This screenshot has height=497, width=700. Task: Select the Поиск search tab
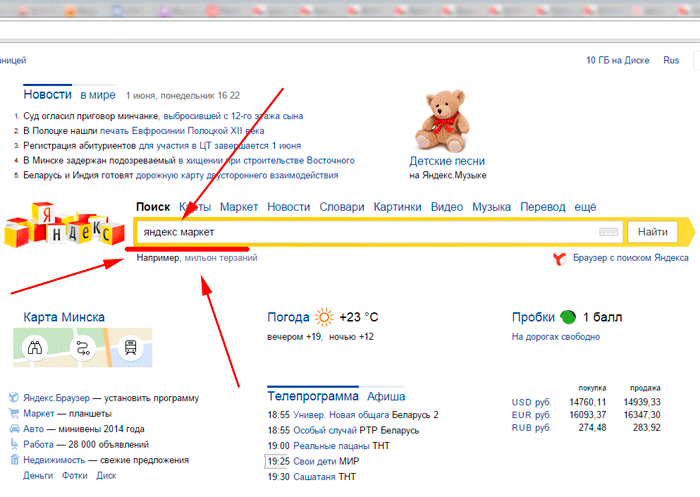pyautogui.click(x=153, y=207)
